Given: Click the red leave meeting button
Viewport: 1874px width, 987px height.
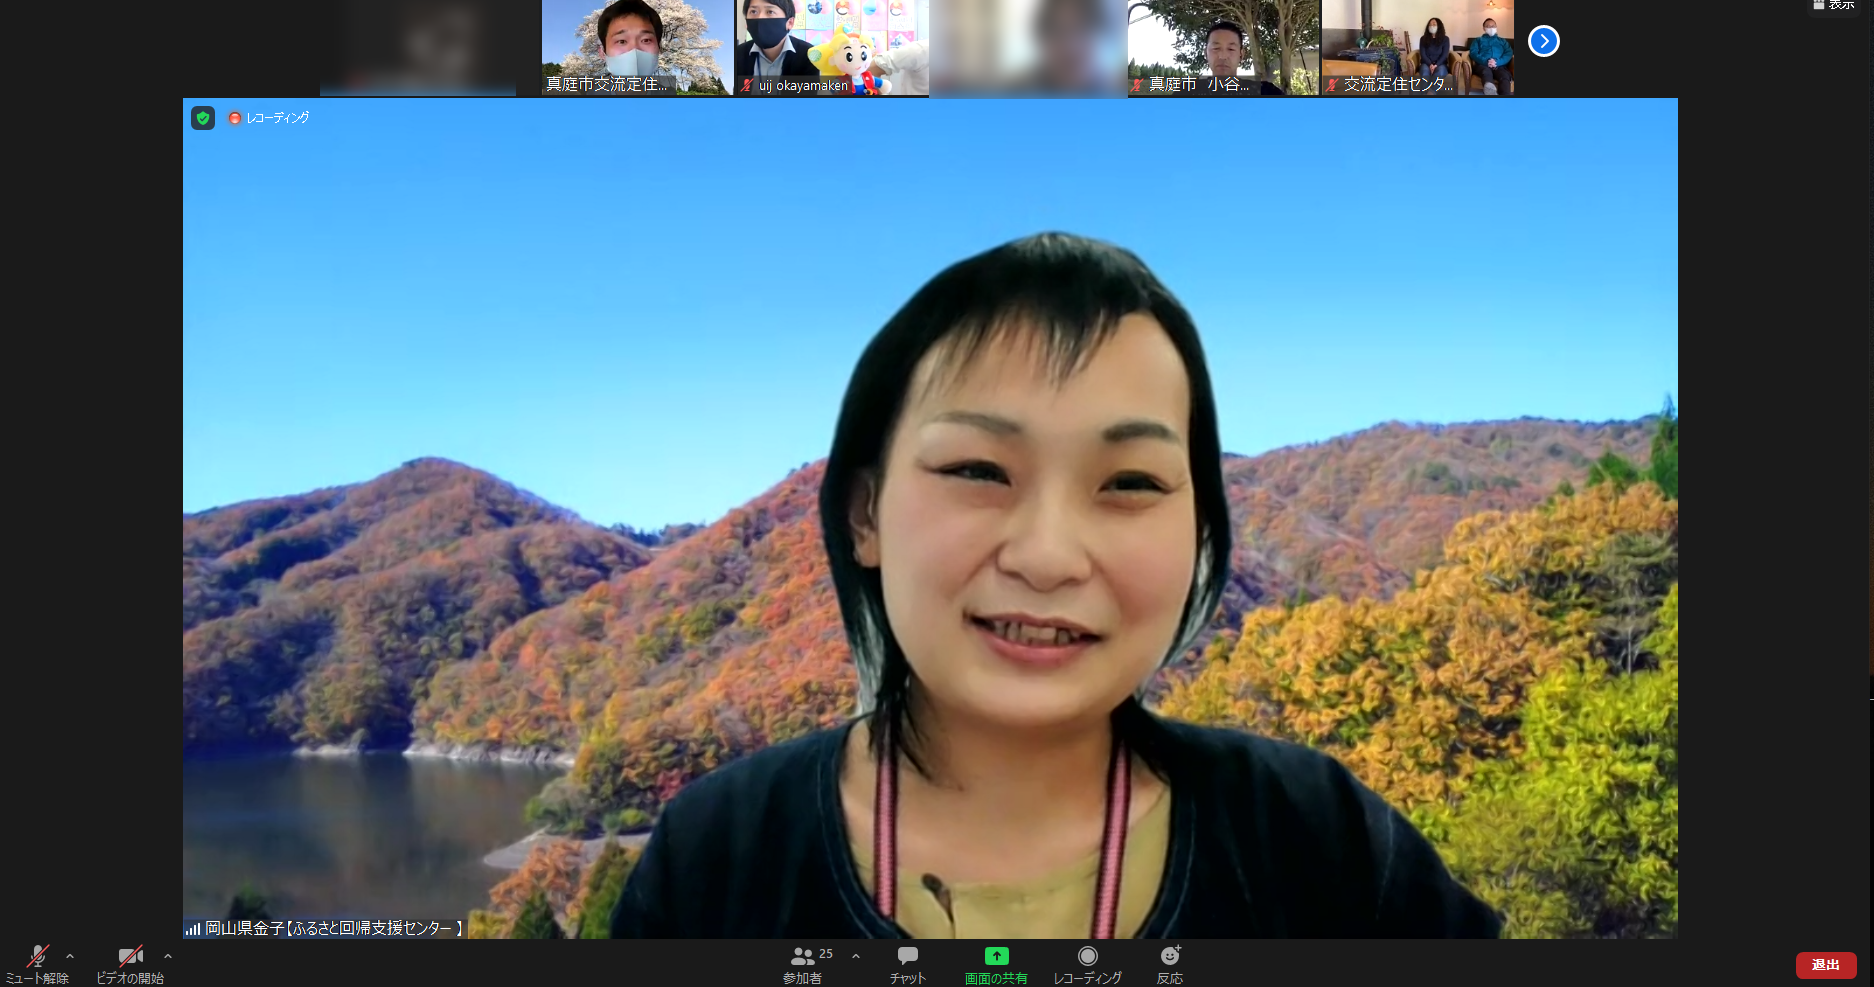Looking at the screenshot, I should (1825, 965).
